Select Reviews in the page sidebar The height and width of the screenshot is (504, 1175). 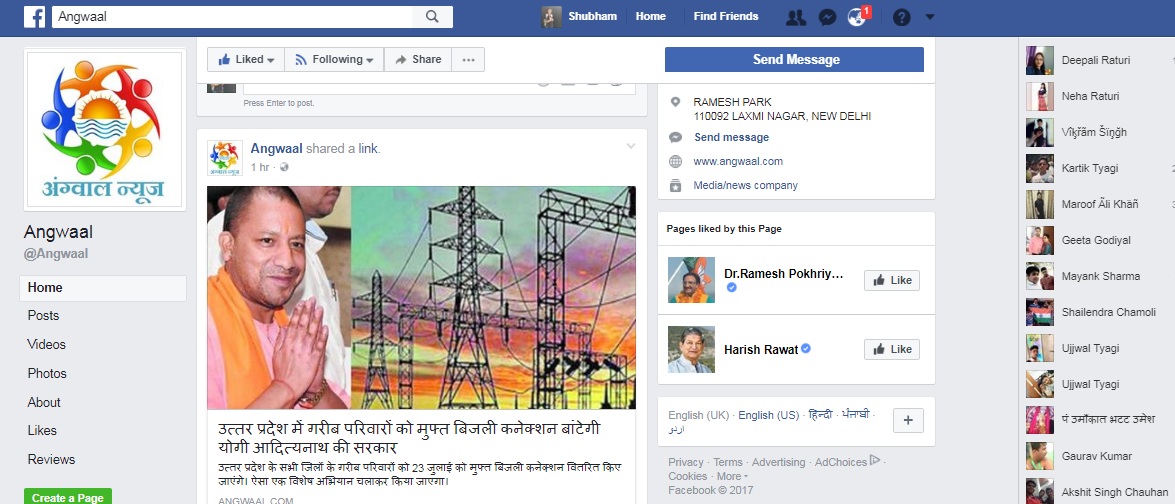click(x=52, y=459)
